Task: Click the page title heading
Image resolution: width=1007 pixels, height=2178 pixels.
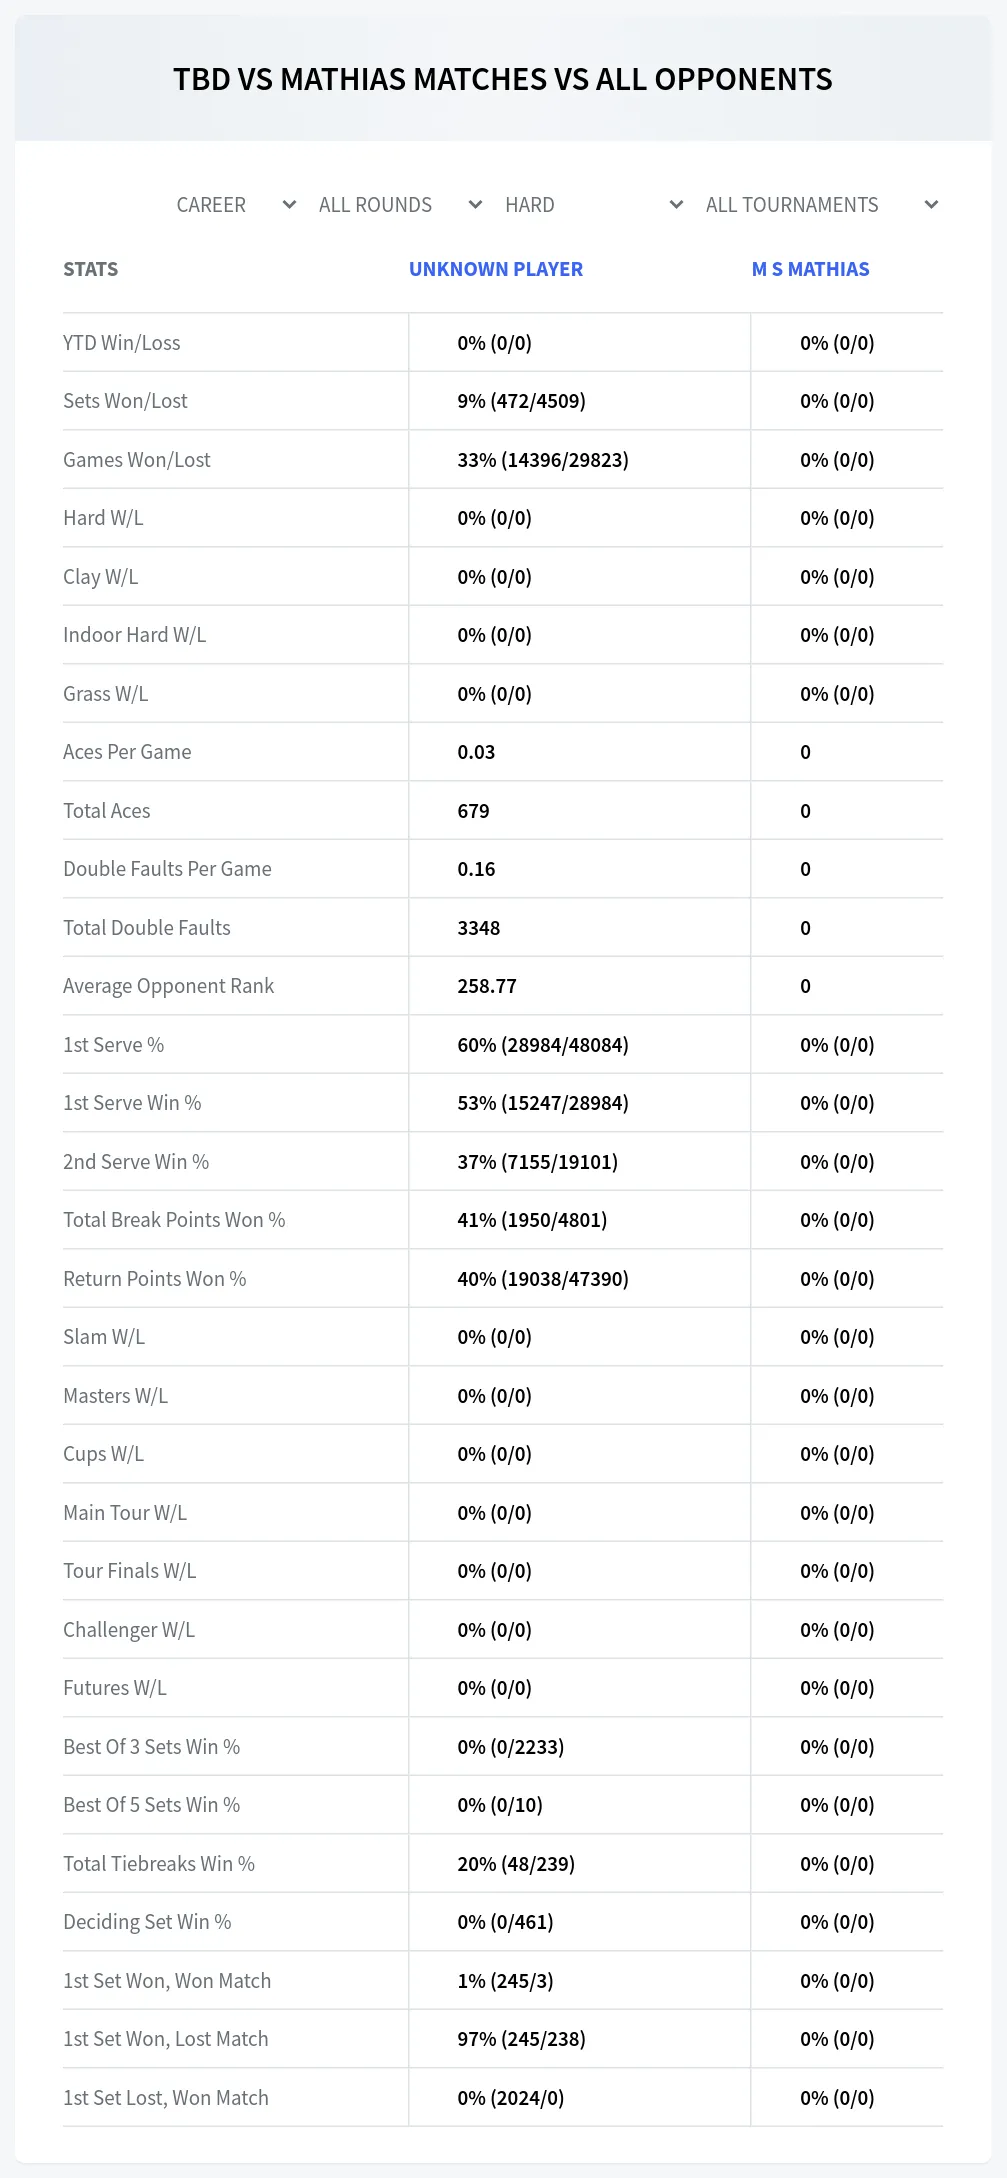Action: click(x=503, y=79)
